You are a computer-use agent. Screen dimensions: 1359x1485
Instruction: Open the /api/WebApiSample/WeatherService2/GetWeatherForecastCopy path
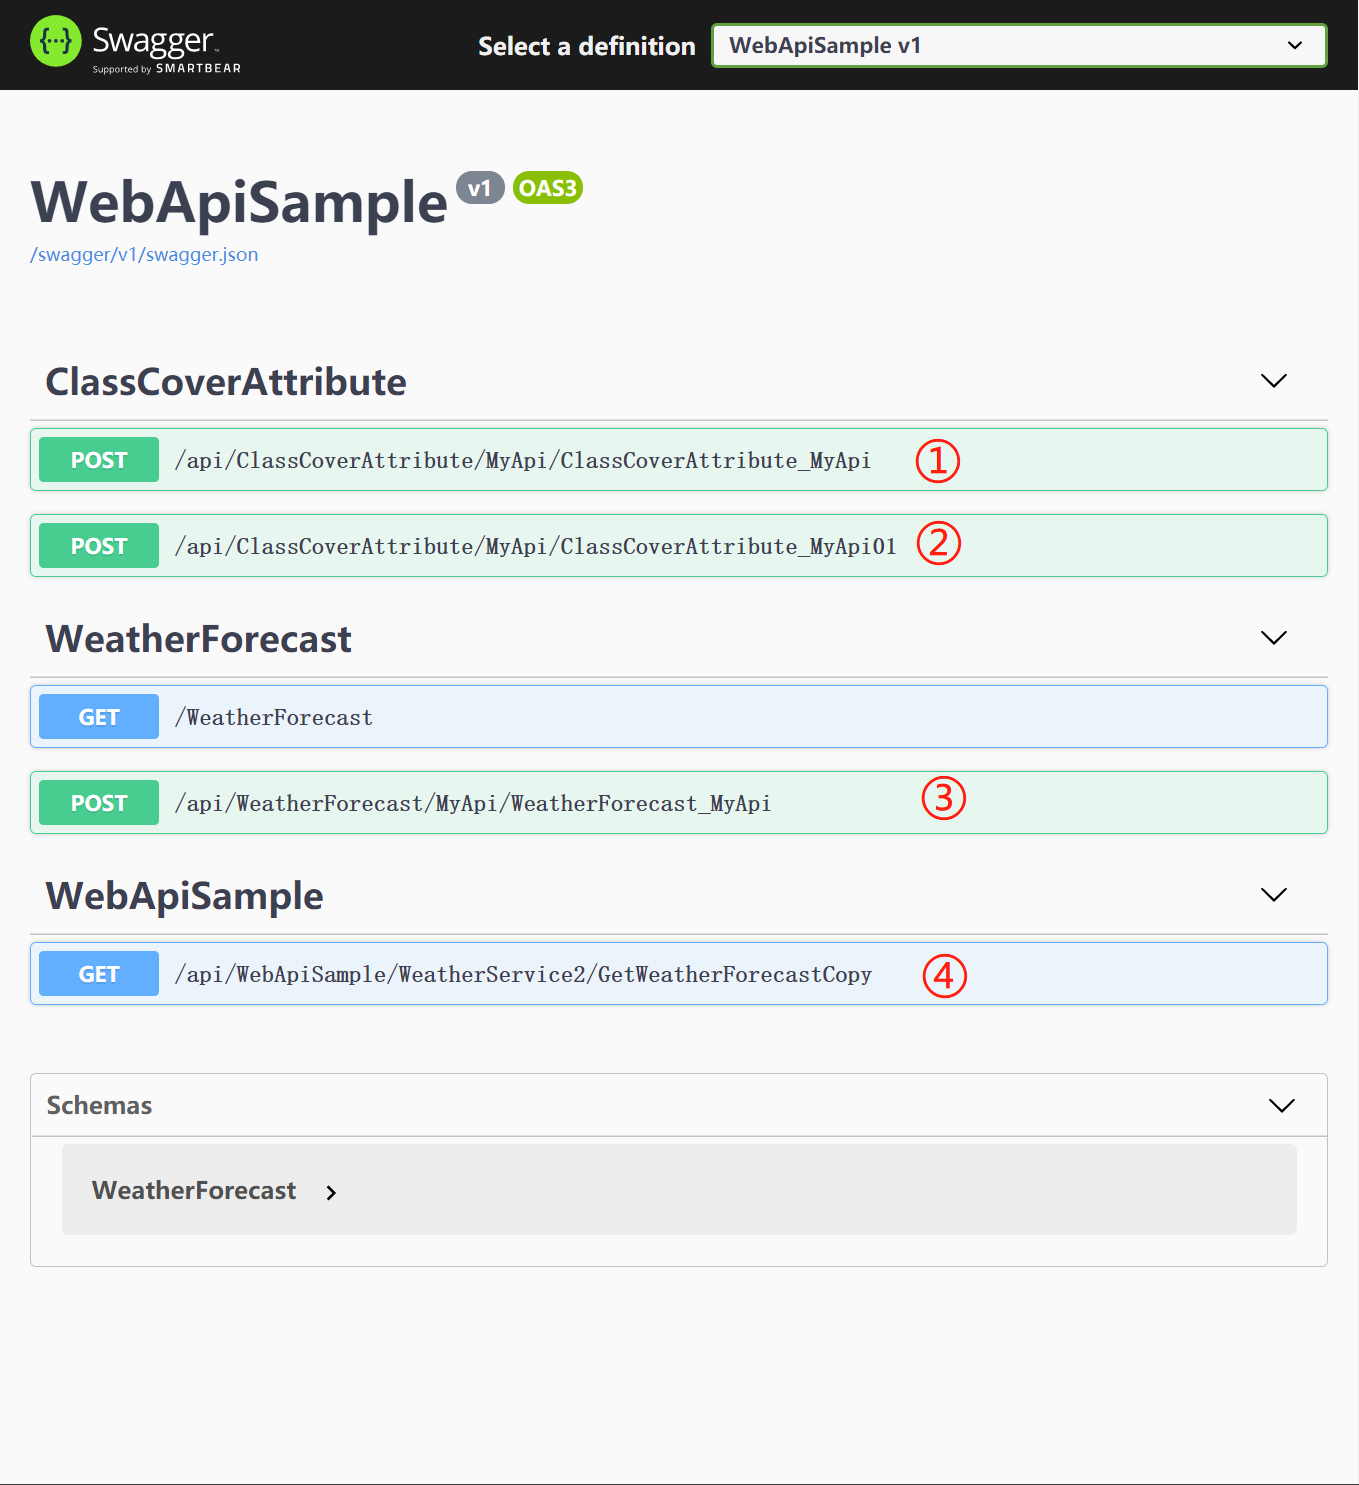pos(523,974)
